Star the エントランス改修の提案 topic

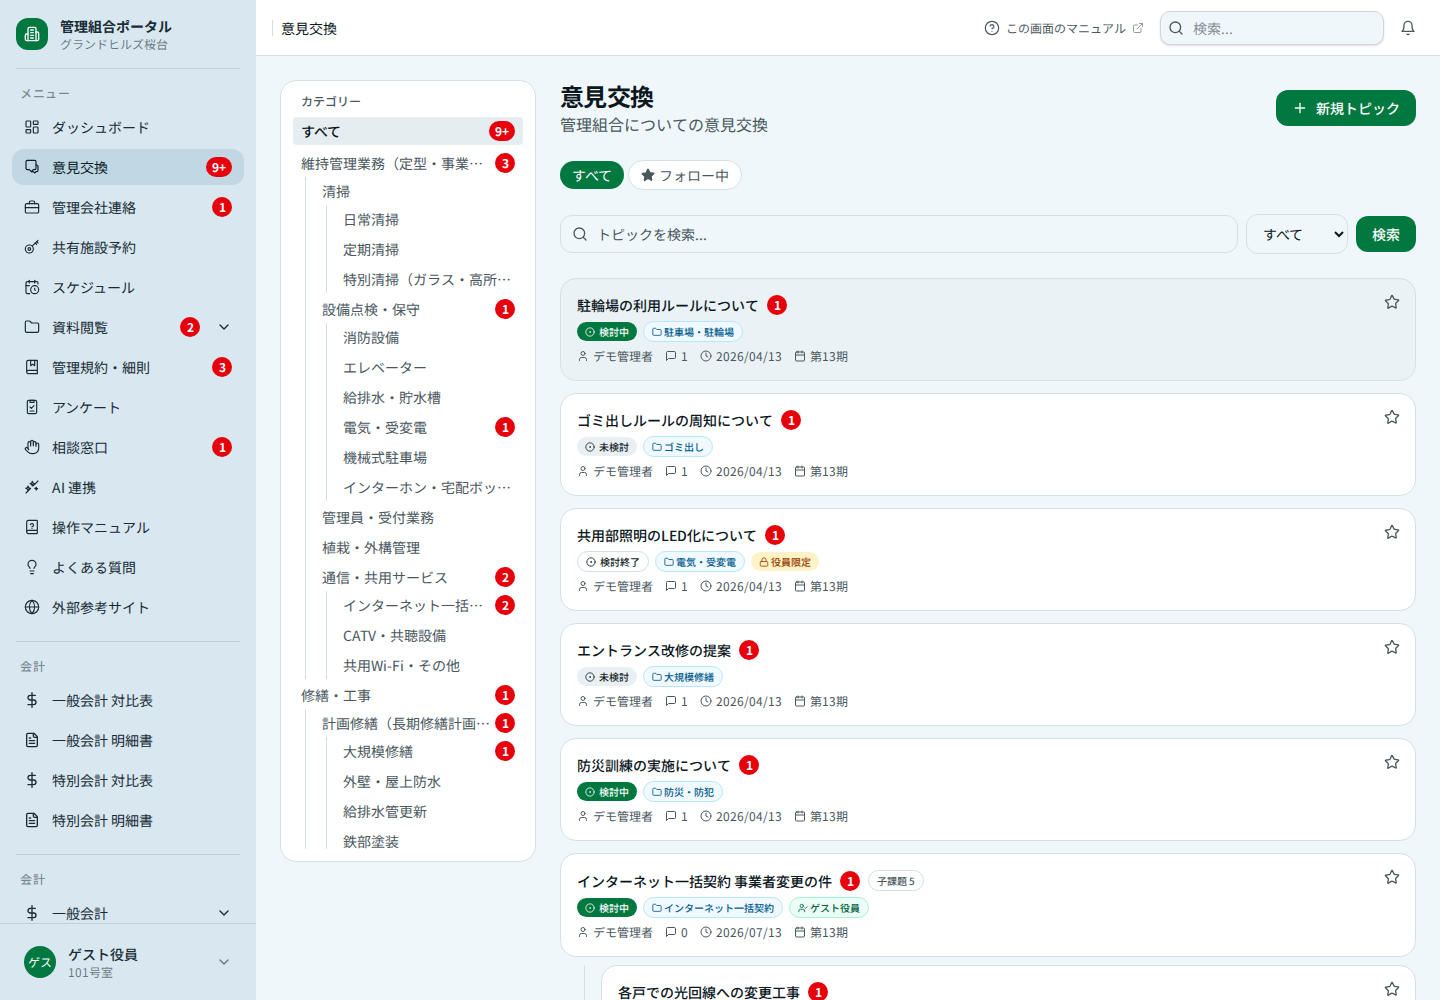pyautogui.click(x=1391, y=647)
